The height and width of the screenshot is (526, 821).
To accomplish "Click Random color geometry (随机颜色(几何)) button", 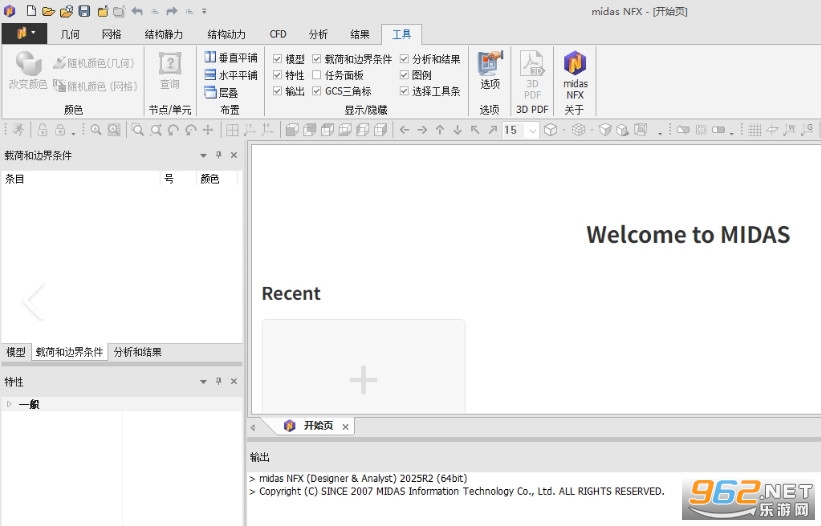I will (94, 63).
